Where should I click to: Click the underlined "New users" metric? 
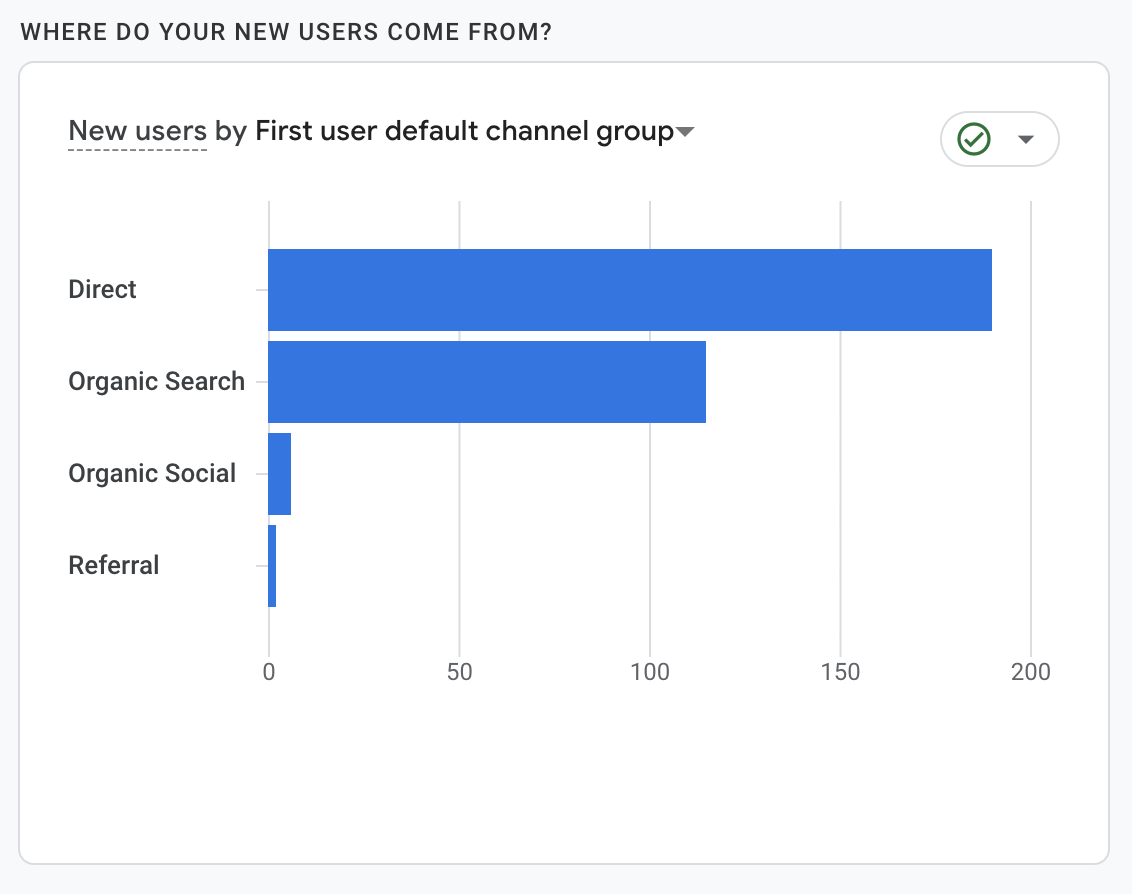(x=137, y=131)
